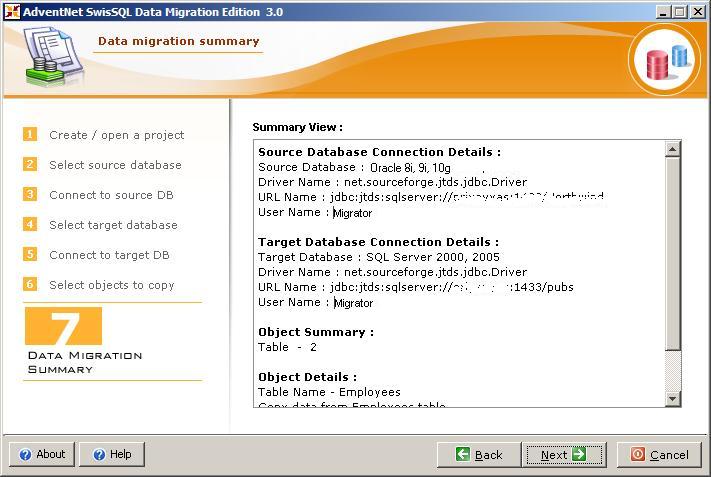The image size is (711, 477).
Task: Open Help for this wizard
Action: pyautogui.click(x=112, y=454)
